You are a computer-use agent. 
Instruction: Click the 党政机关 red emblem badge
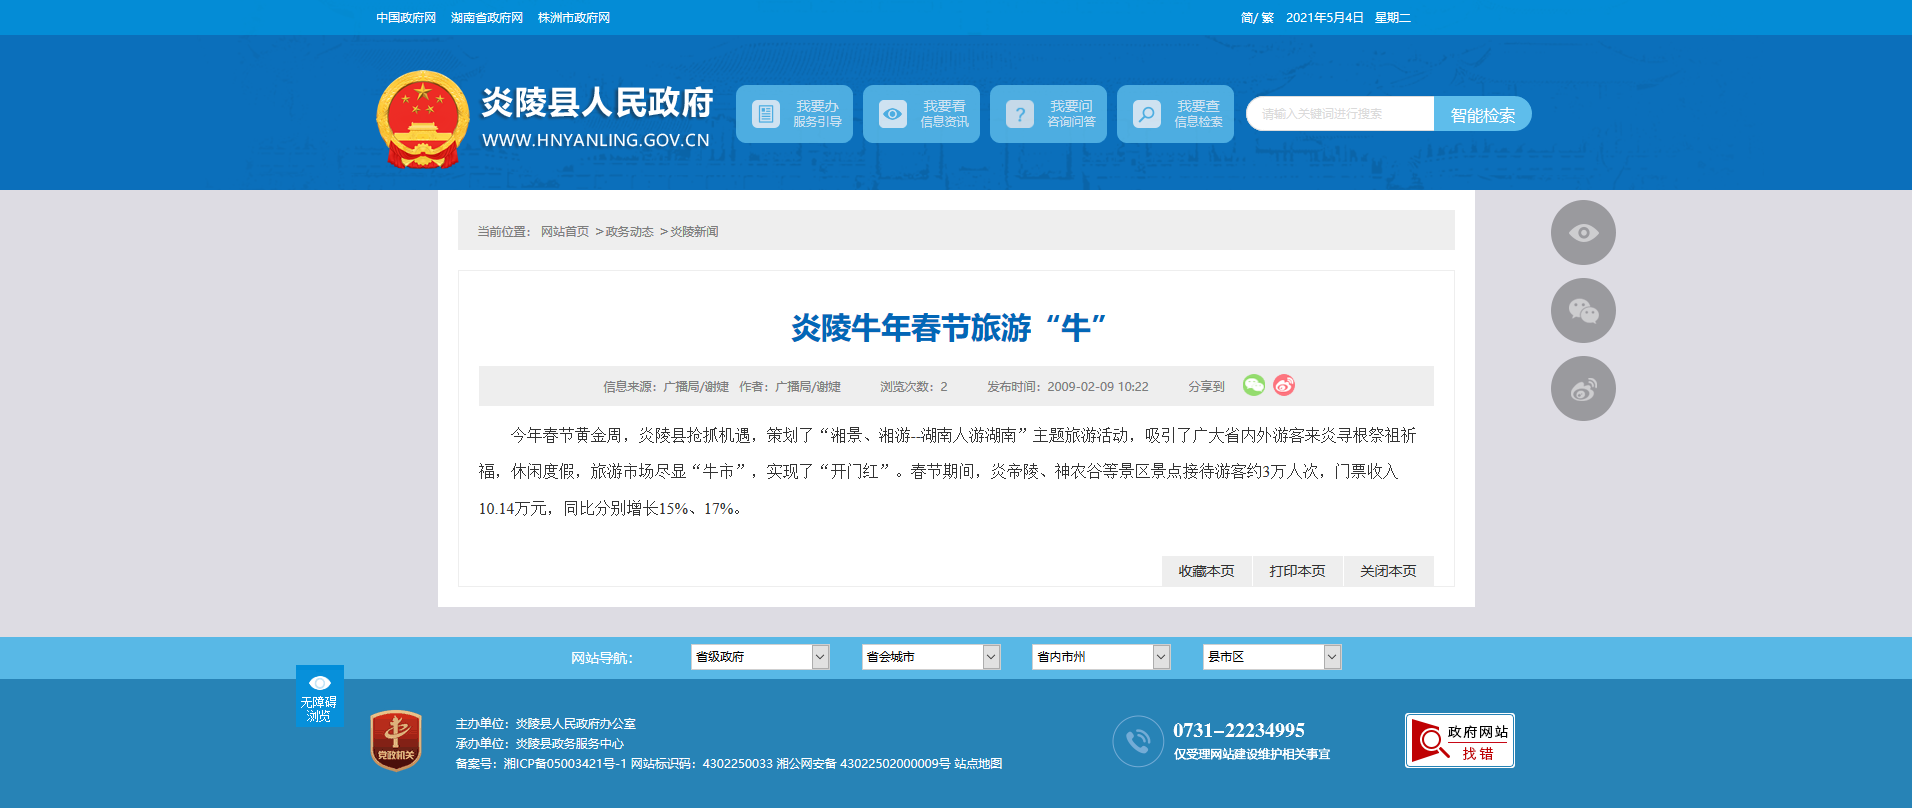[396, 741]
